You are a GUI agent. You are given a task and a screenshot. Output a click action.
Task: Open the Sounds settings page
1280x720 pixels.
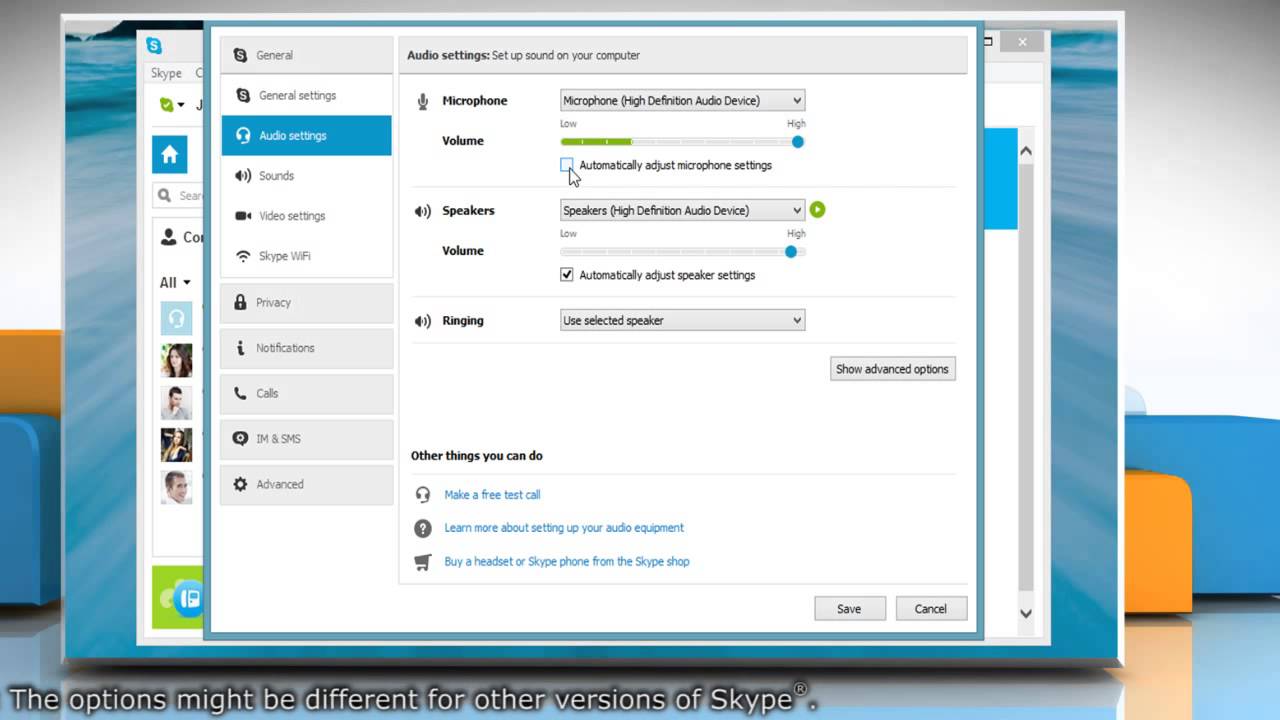click(306, 175)
